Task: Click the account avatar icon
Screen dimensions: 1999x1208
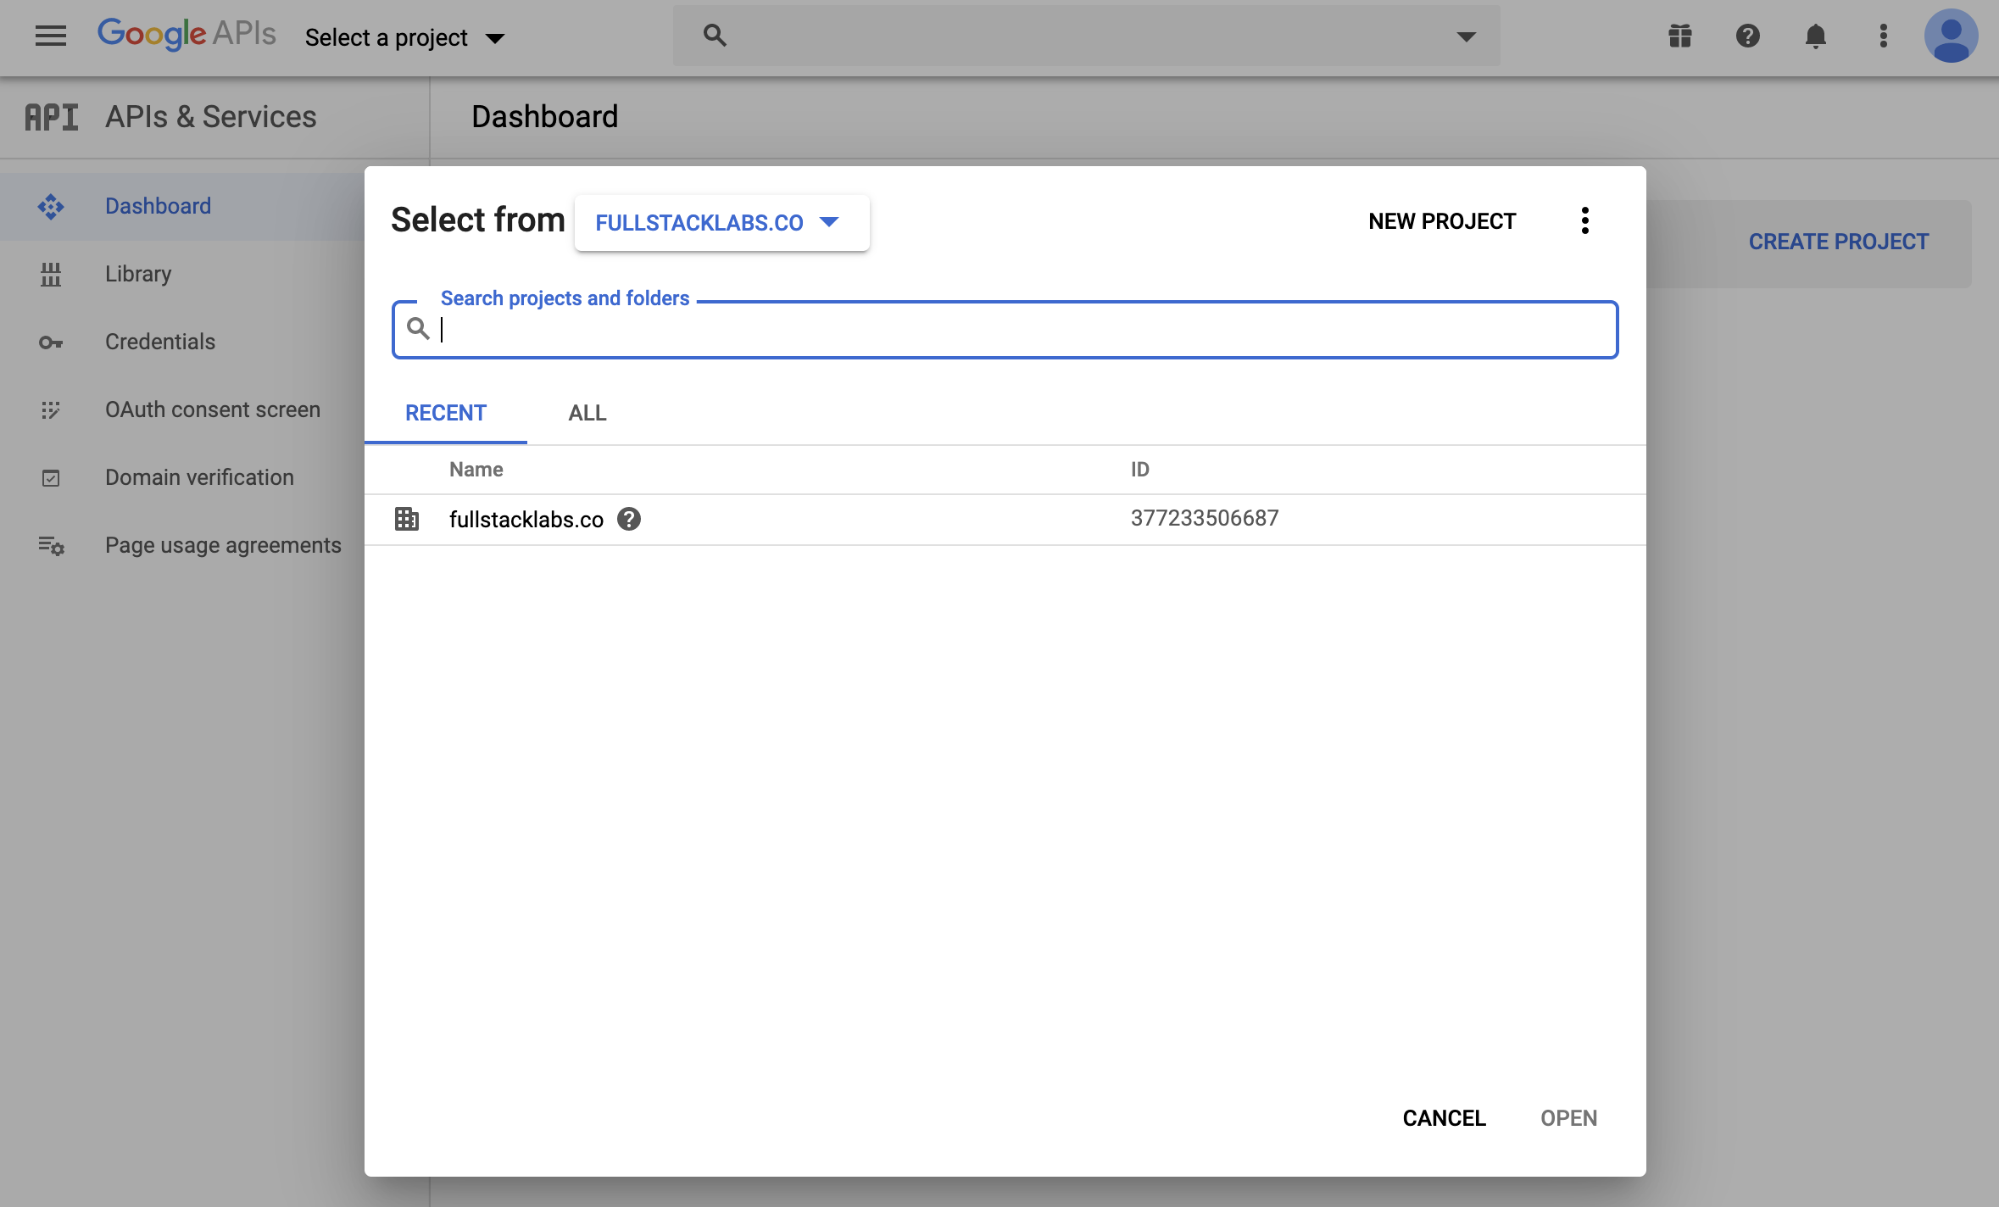Action: [x=1950, y=36]
